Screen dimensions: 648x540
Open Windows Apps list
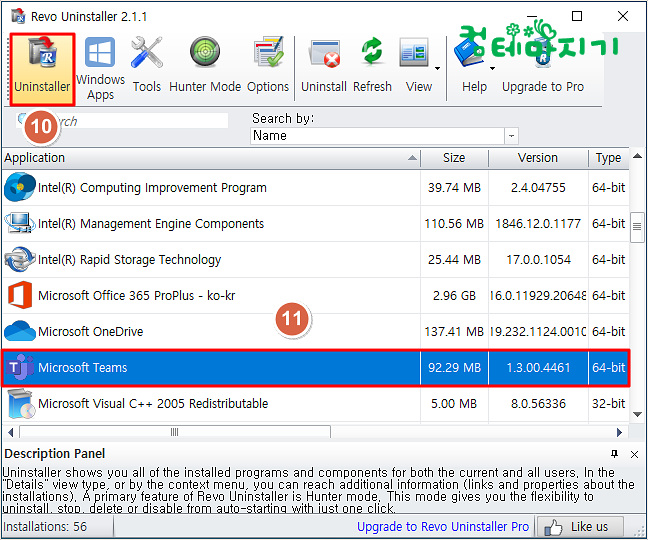tap(100, 69)
